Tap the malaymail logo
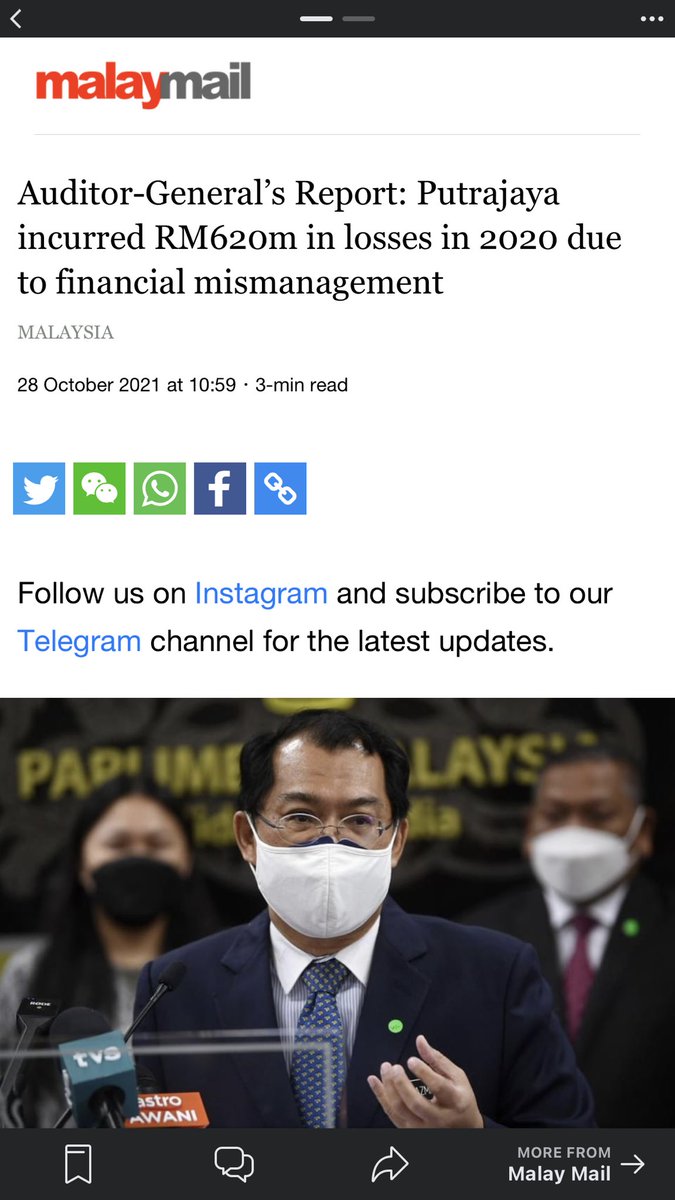The height and width of the screenshot is (1200, 675). click(x=143, y=85)
